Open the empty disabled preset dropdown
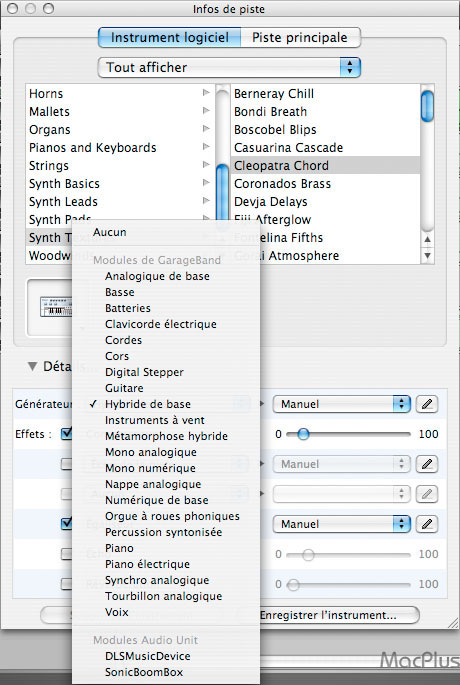 (342, 494)
